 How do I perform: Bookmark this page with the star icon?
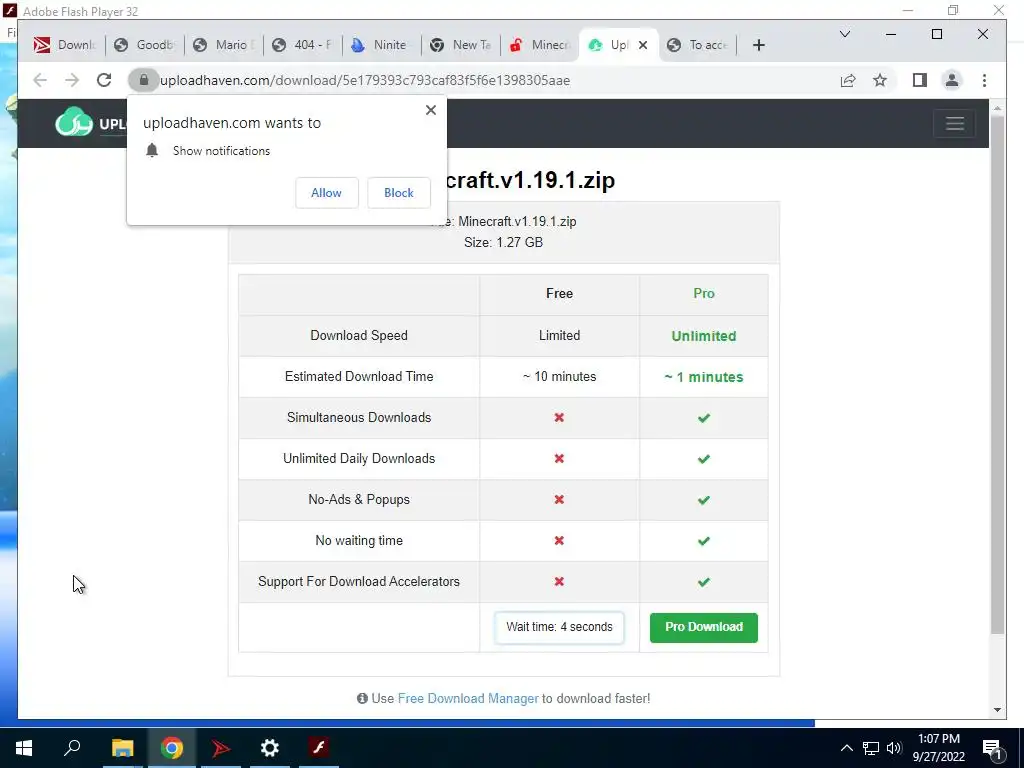click(880, 80)
